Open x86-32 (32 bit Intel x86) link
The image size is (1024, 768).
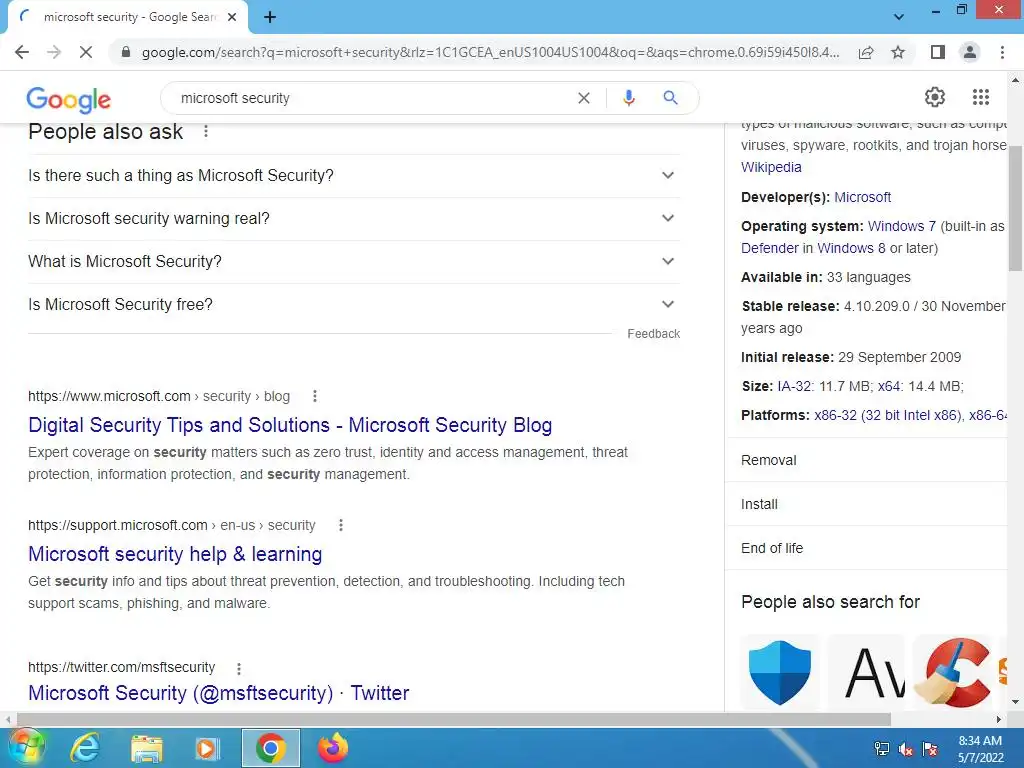[888, 415]
